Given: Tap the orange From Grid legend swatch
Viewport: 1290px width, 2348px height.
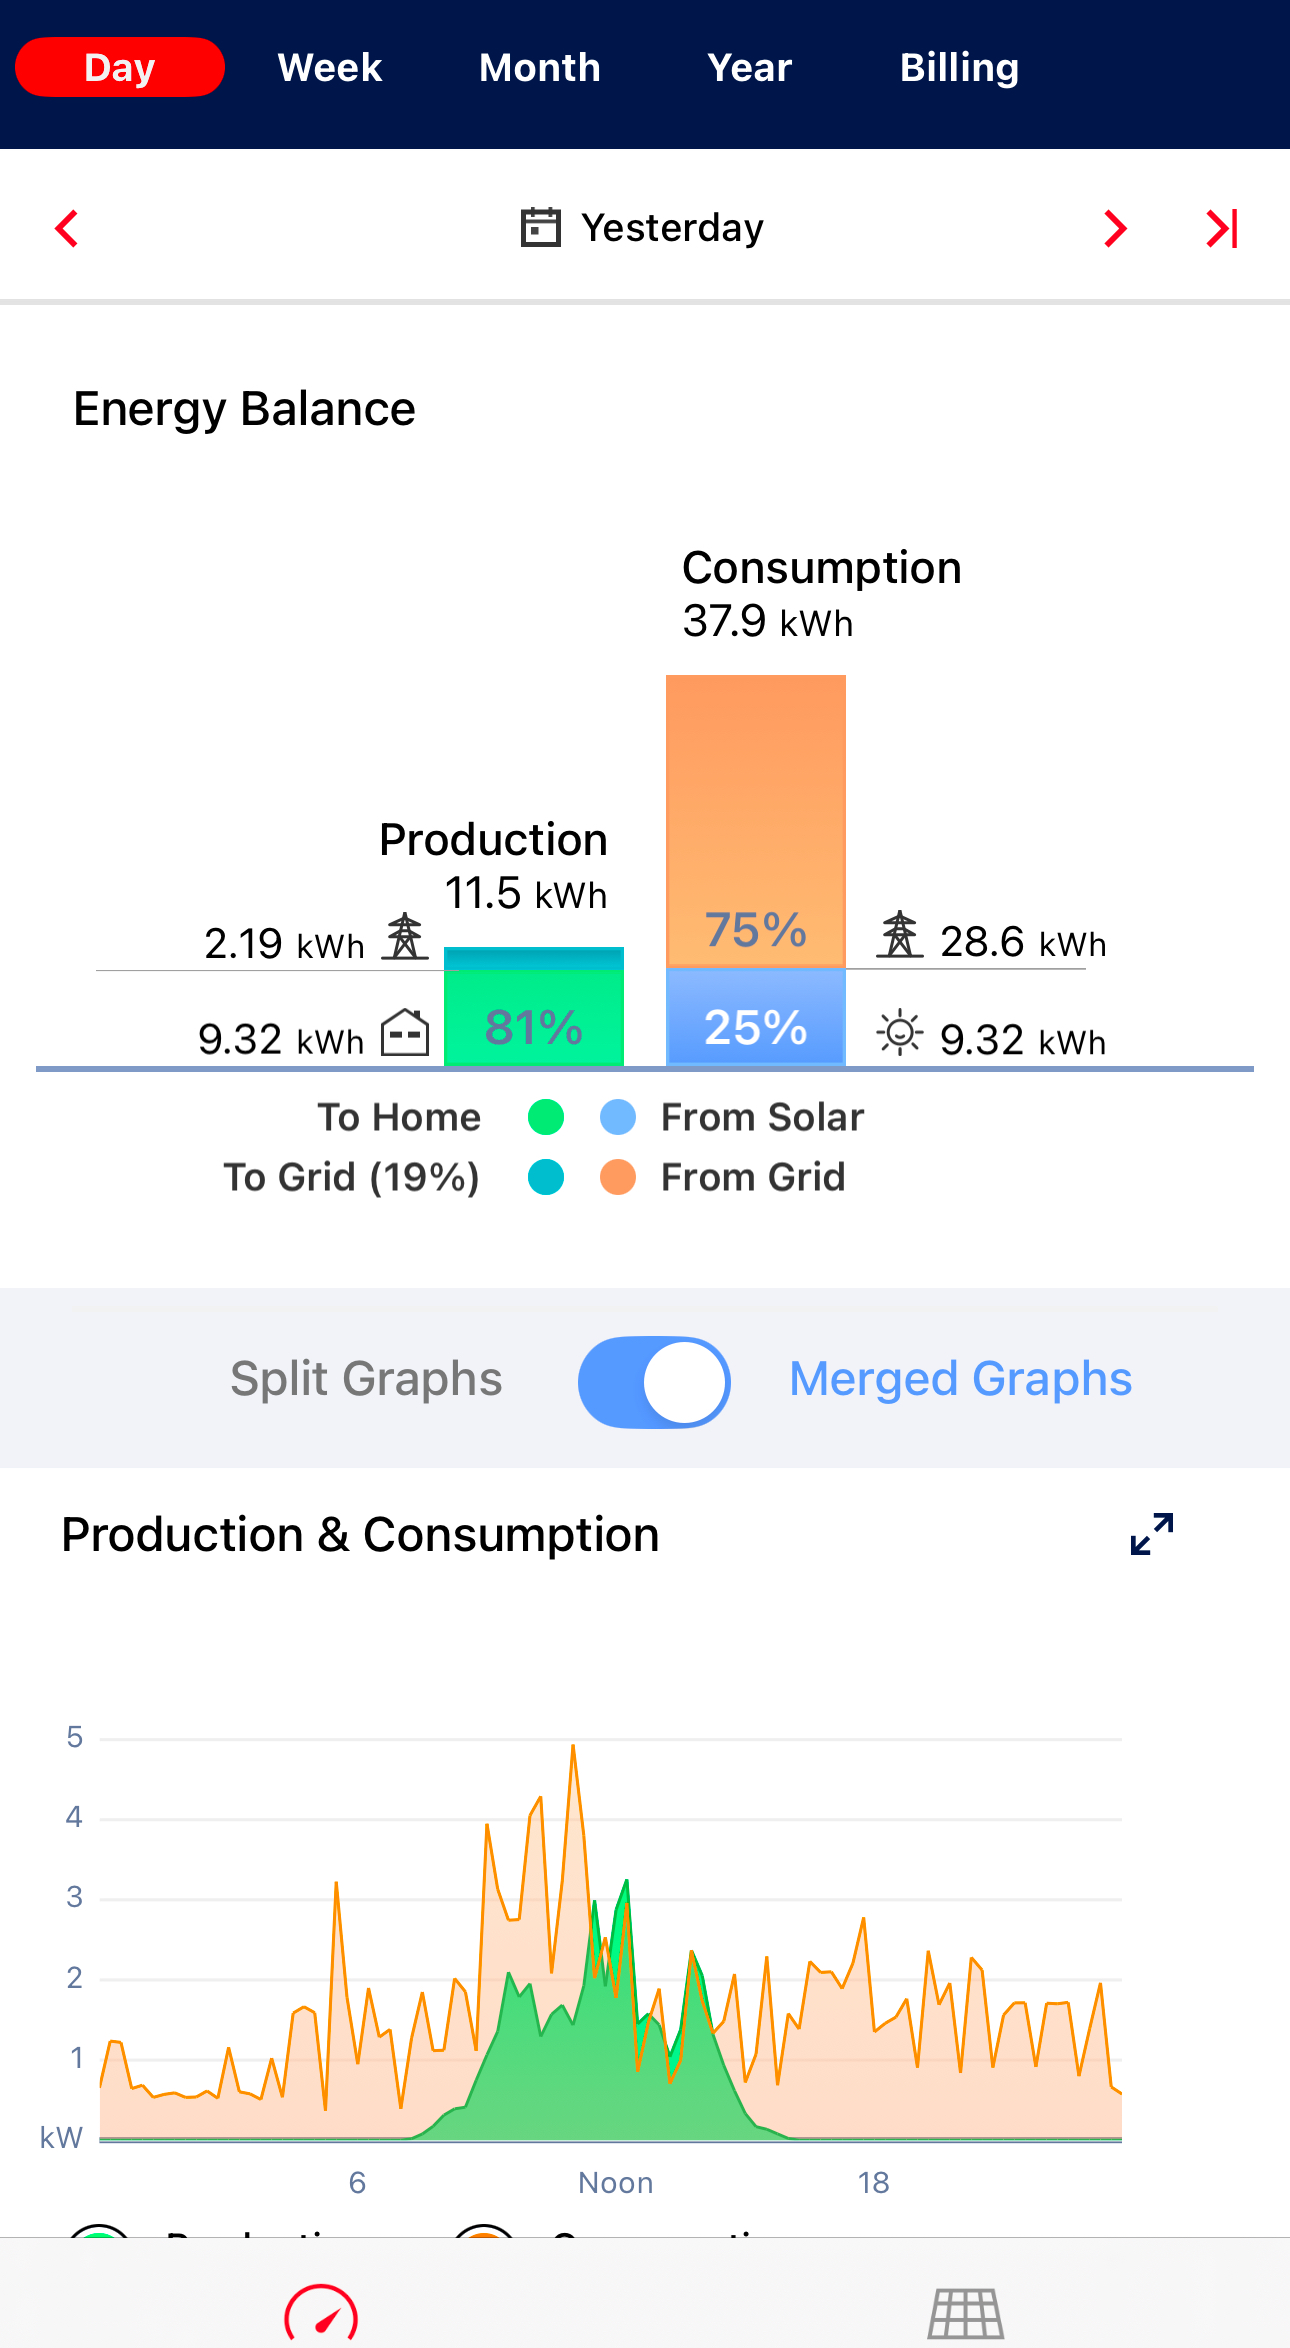Looking at the screenshot, I should click(x=618, y=1177).
